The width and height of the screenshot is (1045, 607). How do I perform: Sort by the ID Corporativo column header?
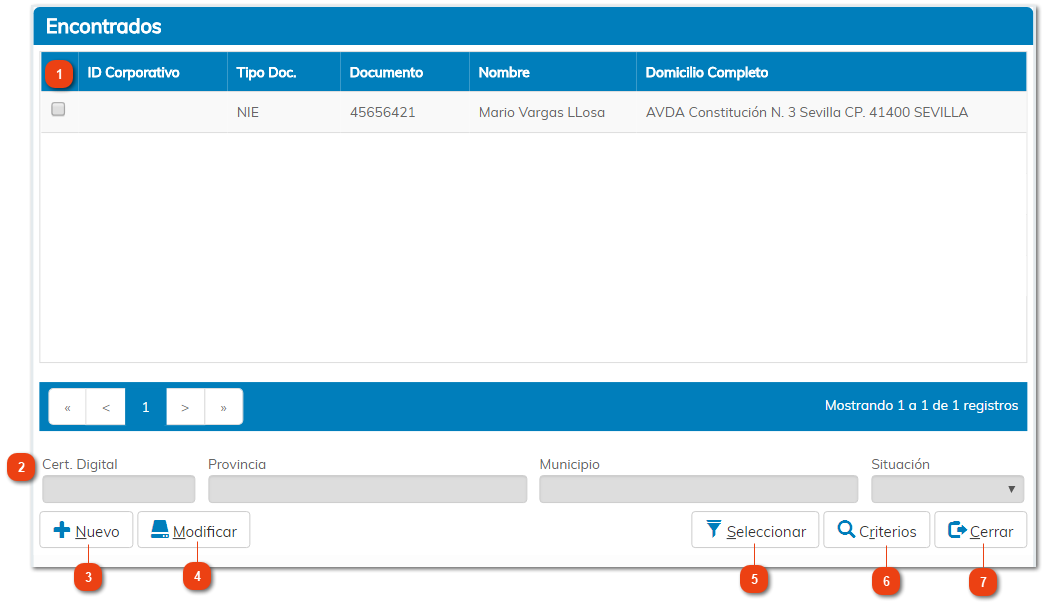tap(134, 73)
